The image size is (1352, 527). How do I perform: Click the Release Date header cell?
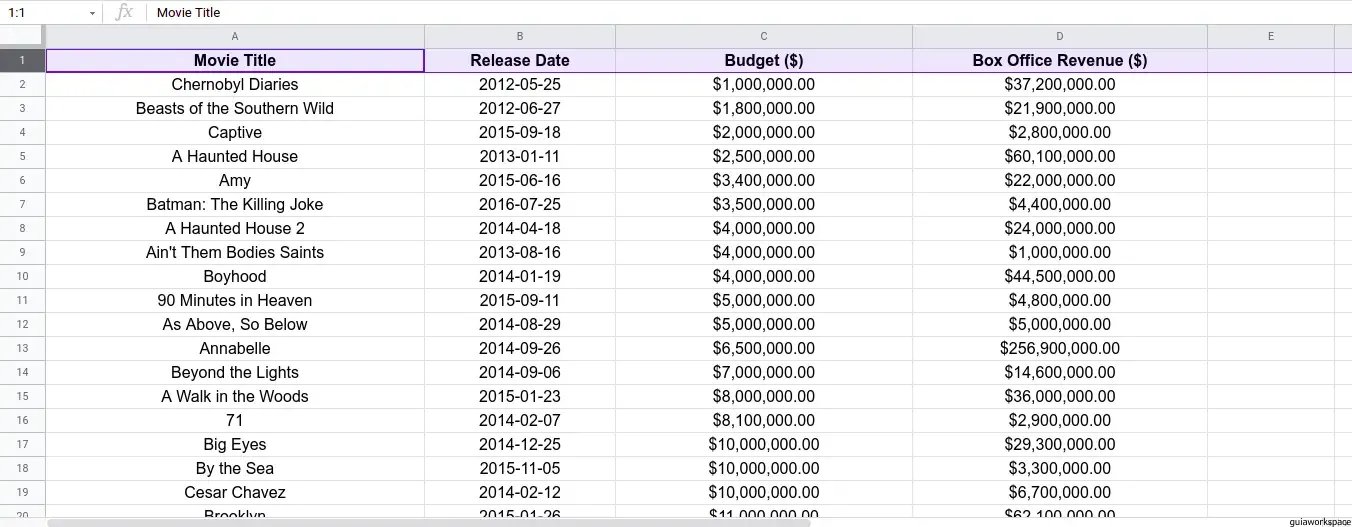pos(520,60)
